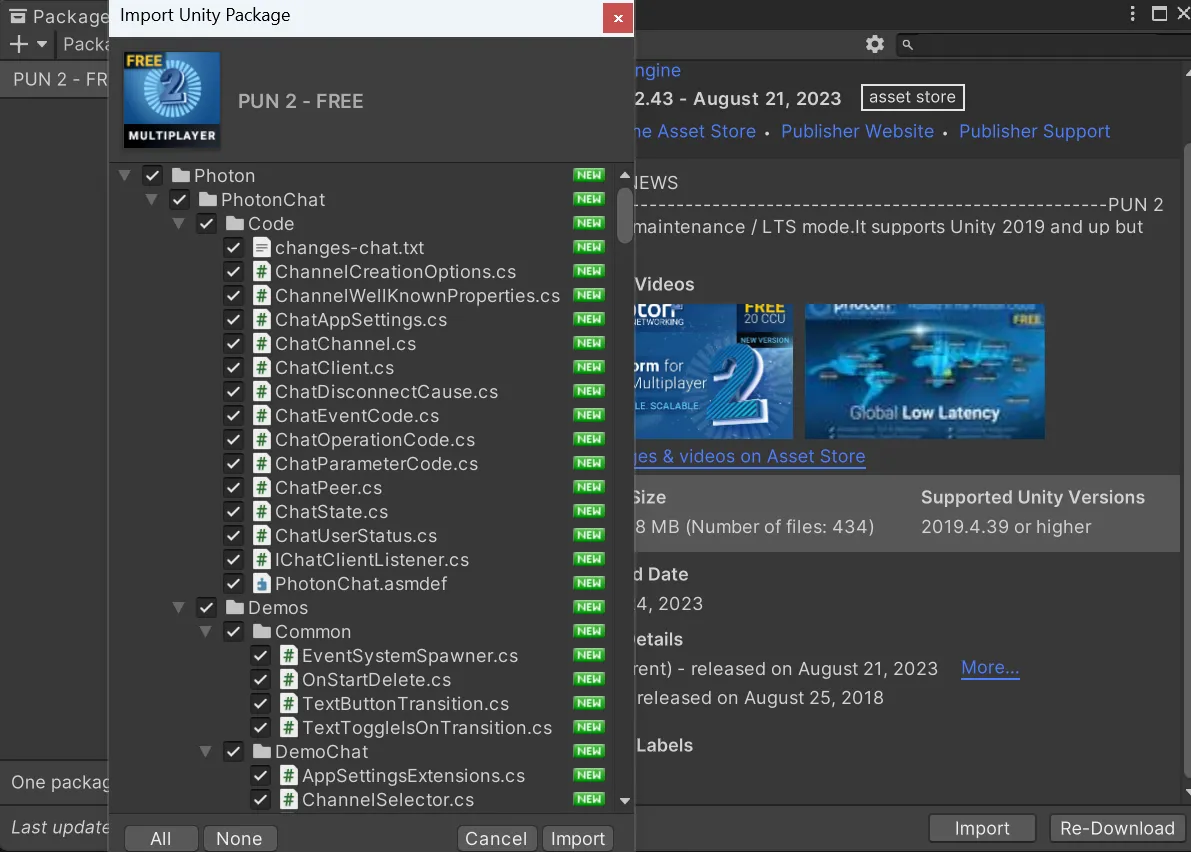Open the Global Low Latency video thumbnail
The height and width of the screenshot is (852, 1191).
(x=924, y=371)
